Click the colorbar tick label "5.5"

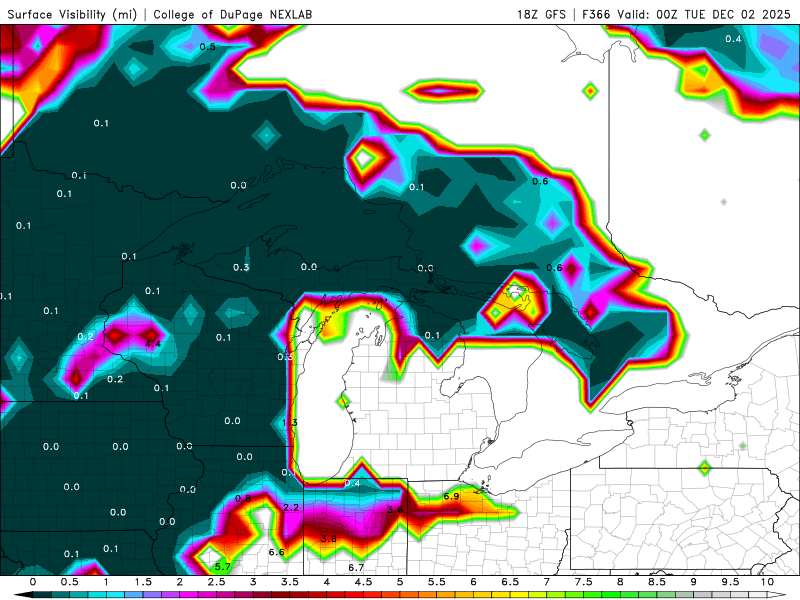point(437,582)
